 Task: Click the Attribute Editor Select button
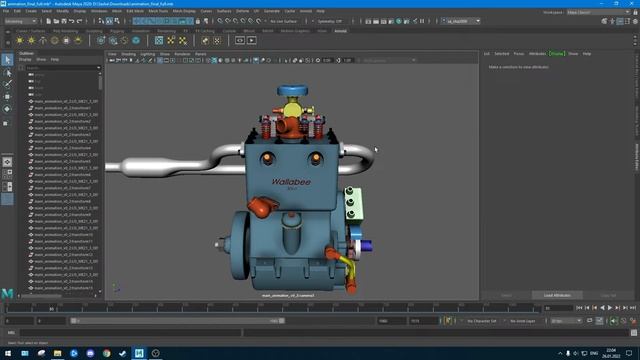(506, 295)
